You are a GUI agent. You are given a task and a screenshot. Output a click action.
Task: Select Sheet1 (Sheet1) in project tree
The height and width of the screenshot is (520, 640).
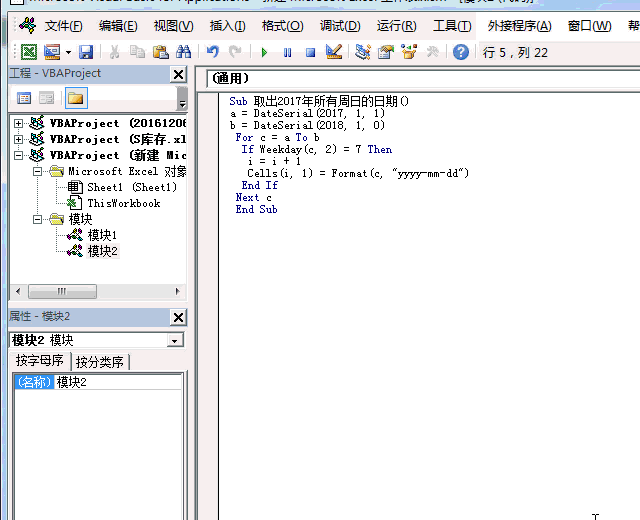coord(132,187)
